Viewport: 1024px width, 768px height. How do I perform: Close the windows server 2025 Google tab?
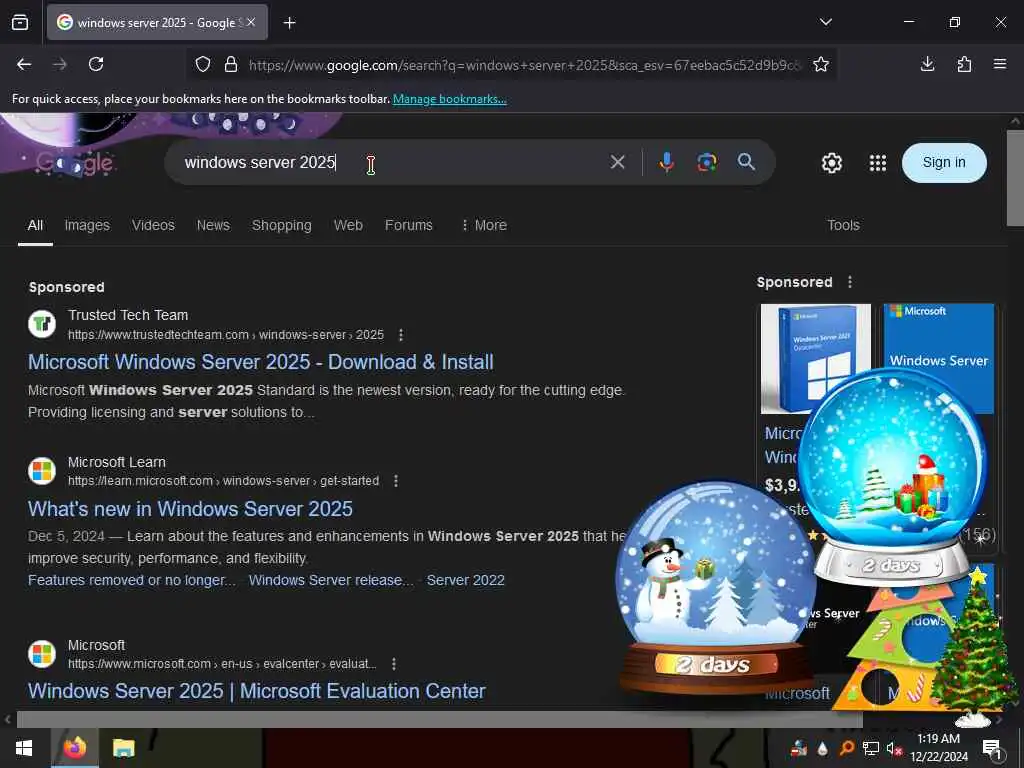[x=251, y=22]
